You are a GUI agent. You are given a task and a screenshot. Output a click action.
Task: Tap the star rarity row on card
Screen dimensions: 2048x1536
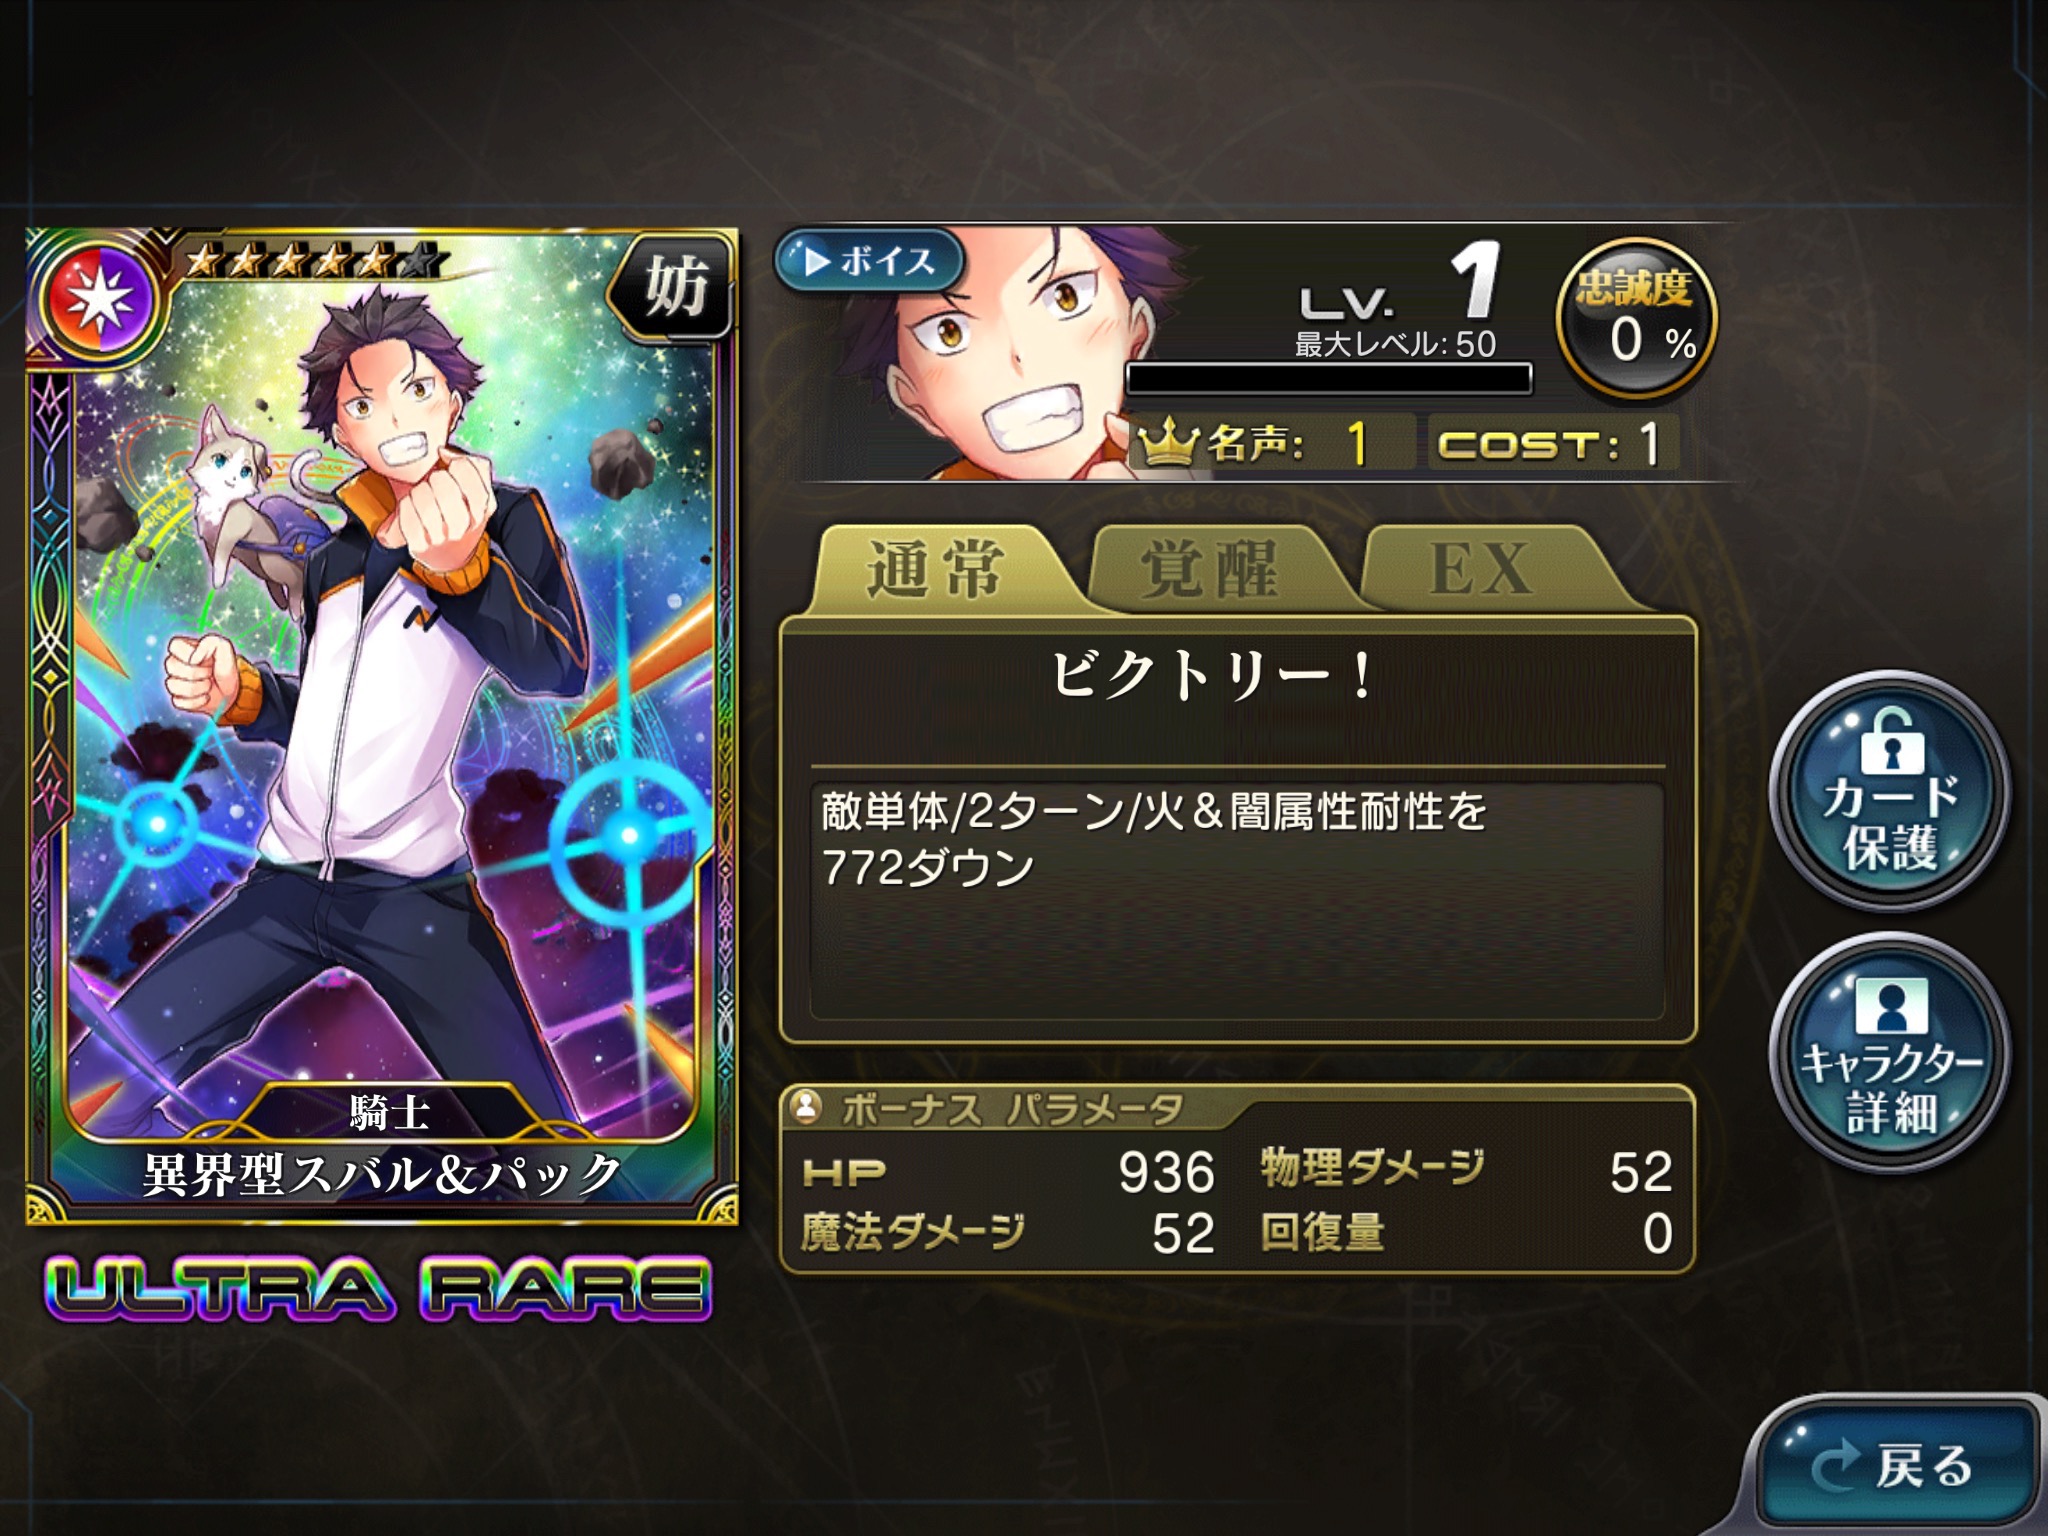coord(312,262)
